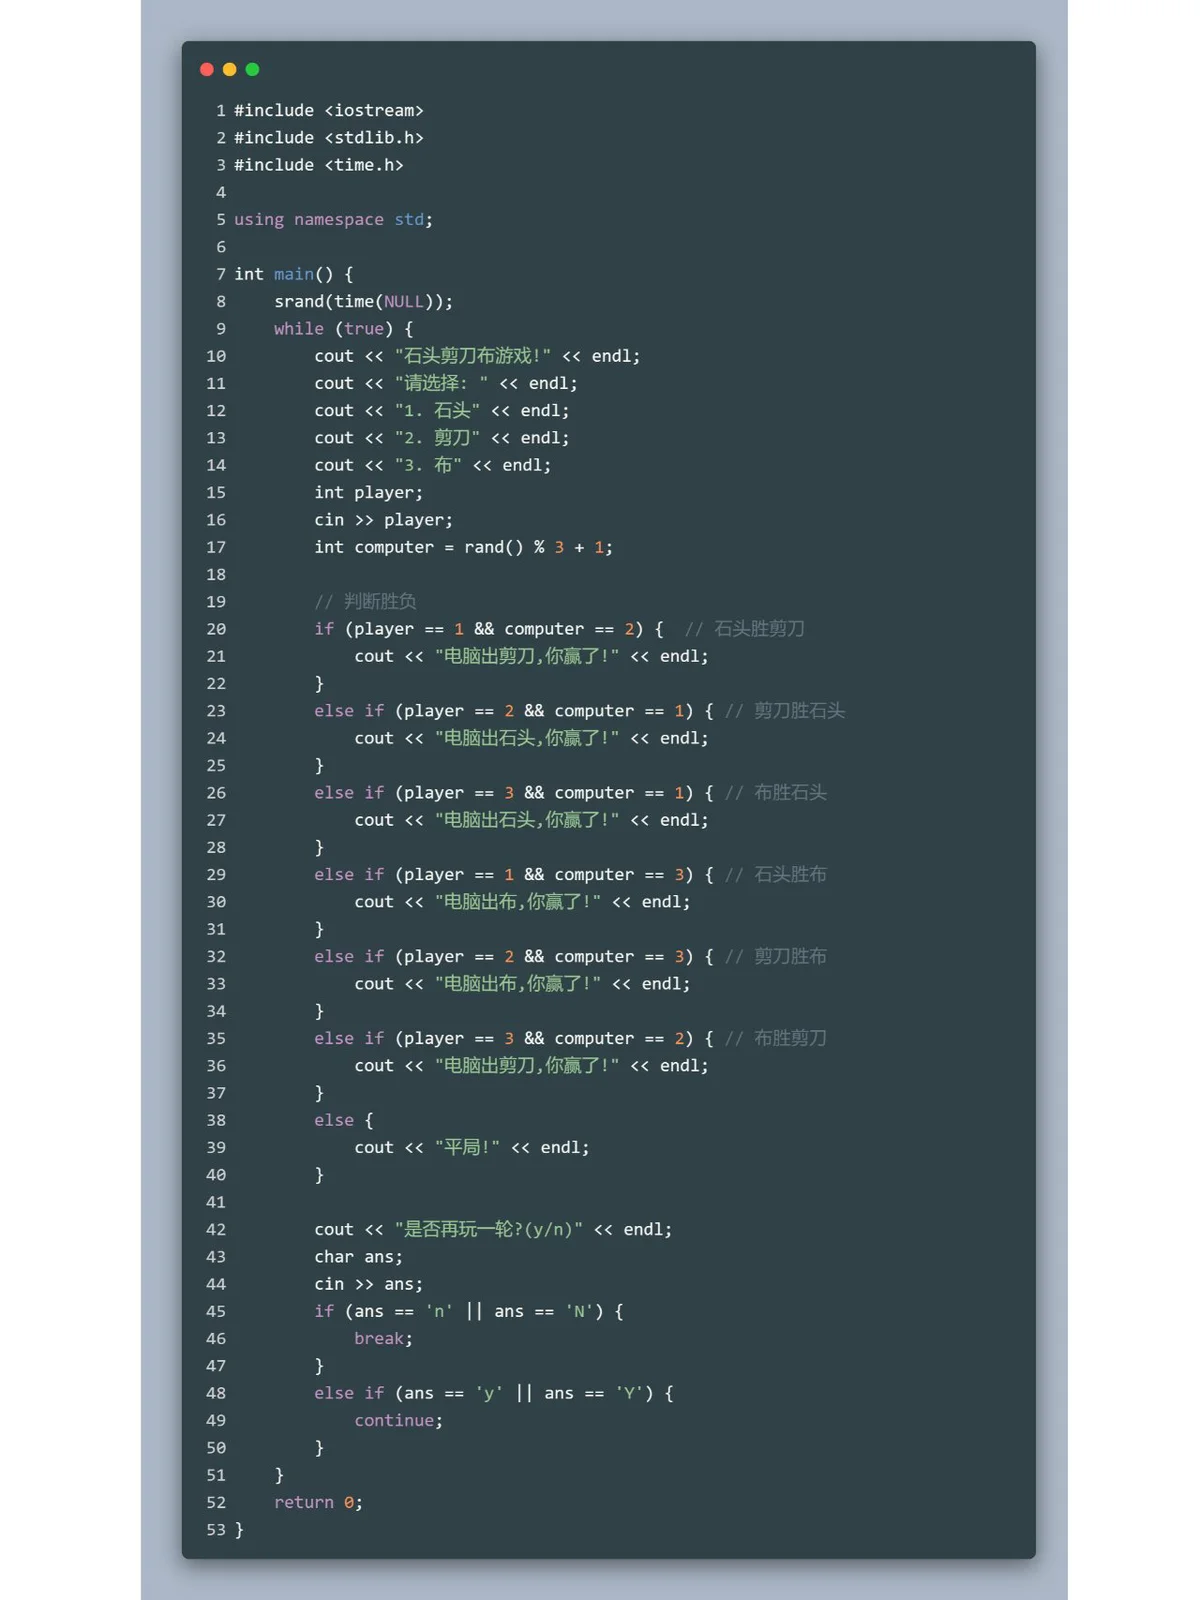Click the yellow window dot
1200x1600 pixels.
pos(230,69)
